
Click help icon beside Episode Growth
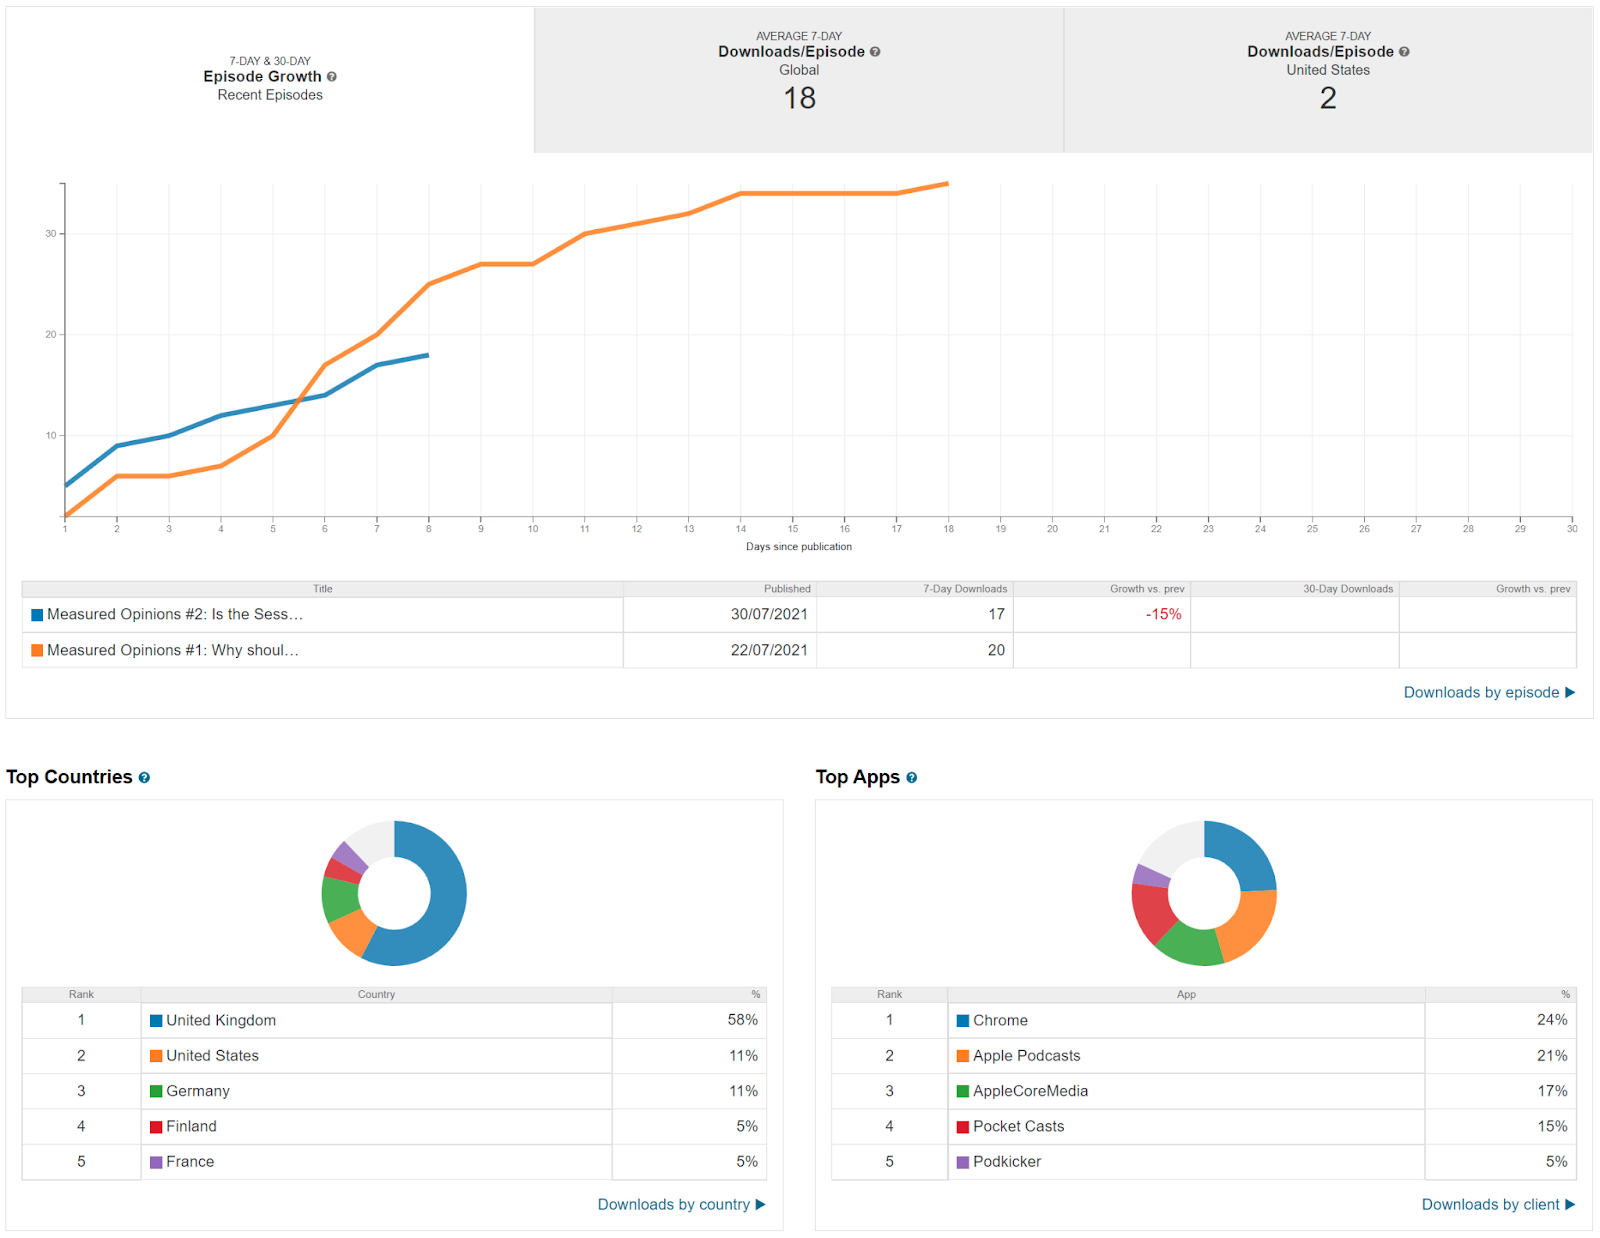tap(331, 77)
